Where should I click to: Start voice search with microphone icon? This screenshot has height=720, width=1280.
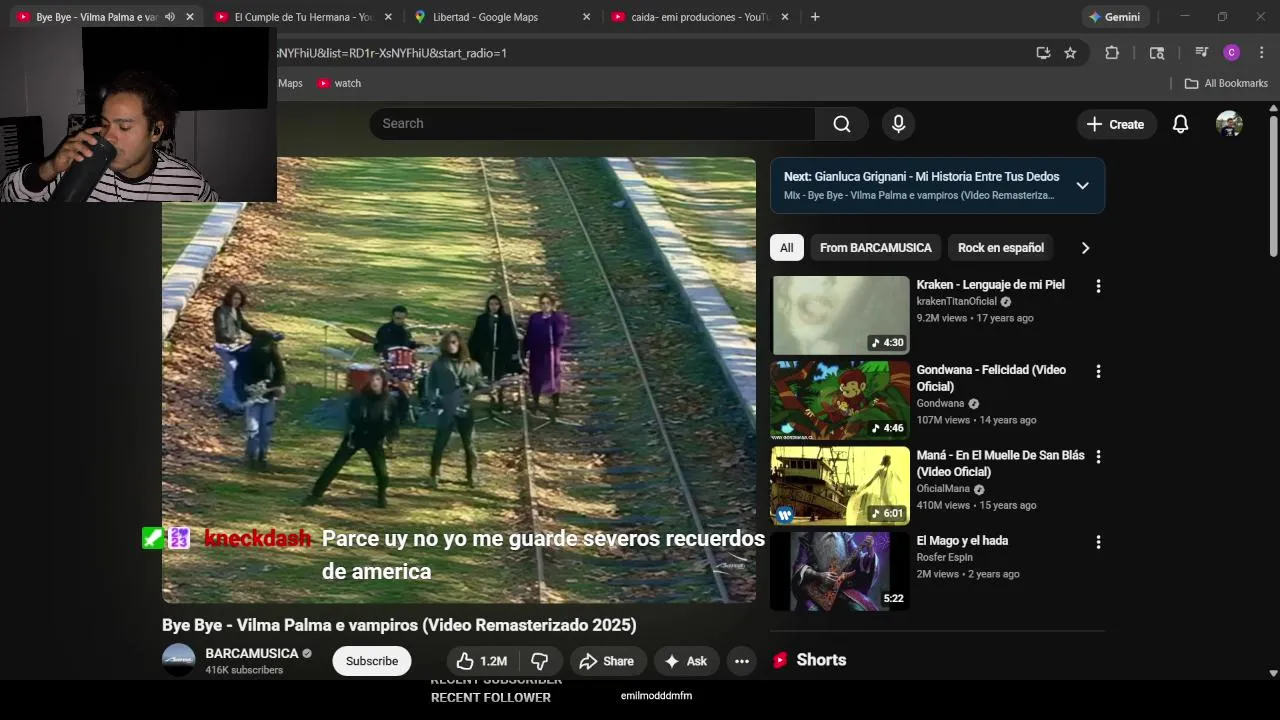click(898, 124)
